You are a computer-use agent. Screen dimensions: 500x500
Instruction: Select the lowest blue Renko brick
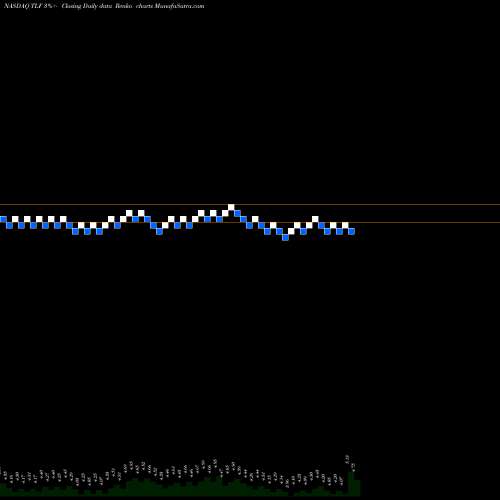point(285,237)
